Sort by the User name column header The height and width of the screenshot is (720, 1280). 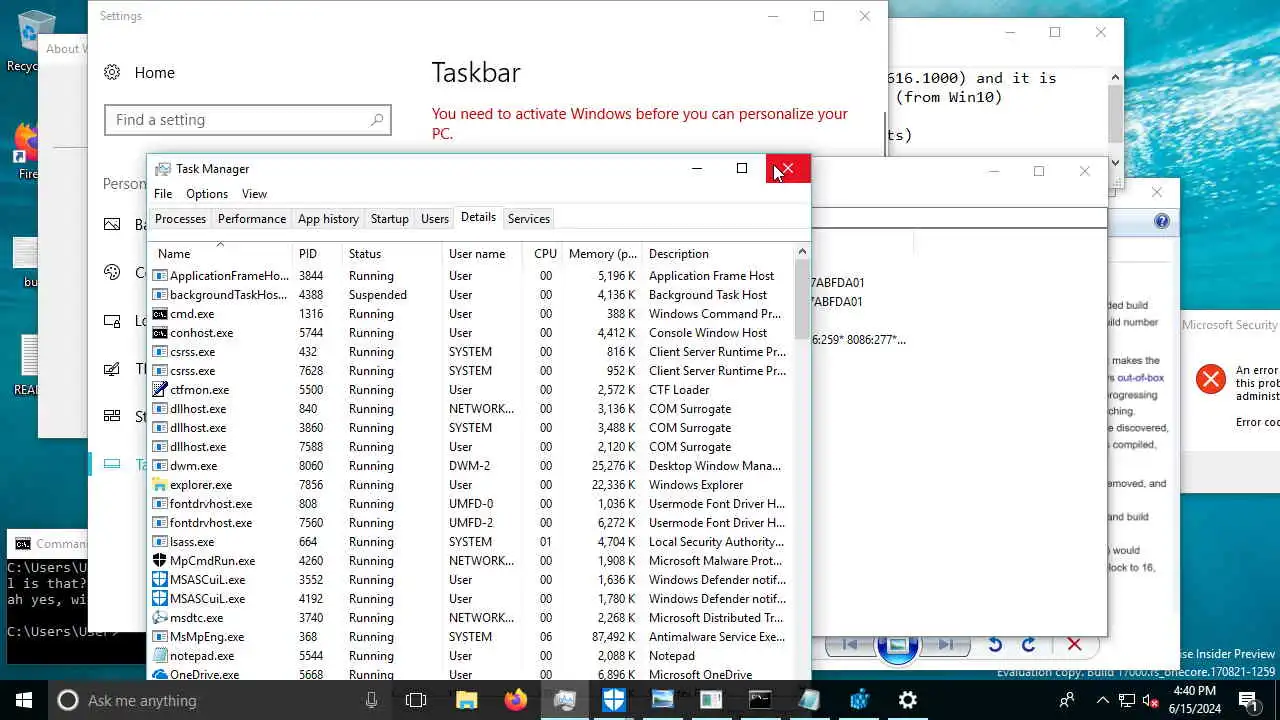pos(482,254)
